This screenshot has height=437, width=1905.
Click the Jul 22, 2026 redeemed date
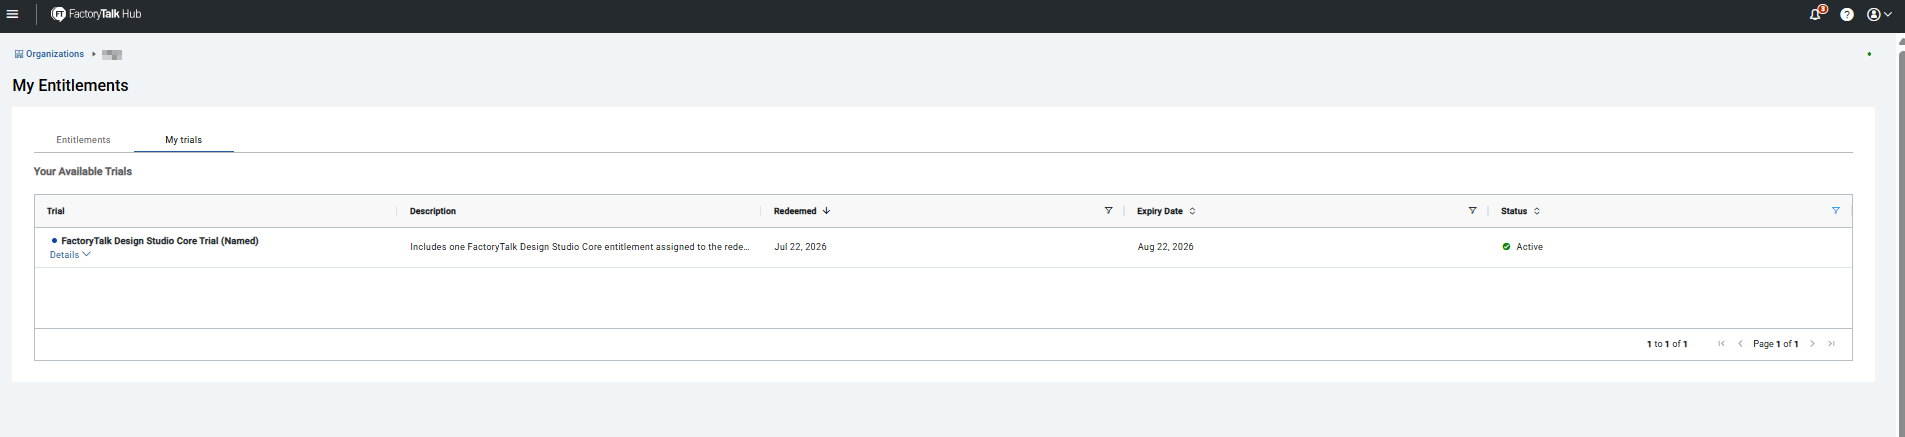(800, 247)
